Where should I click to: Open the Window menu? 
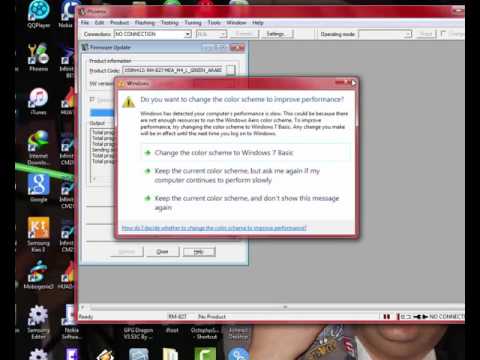click(x=236, y=23)
